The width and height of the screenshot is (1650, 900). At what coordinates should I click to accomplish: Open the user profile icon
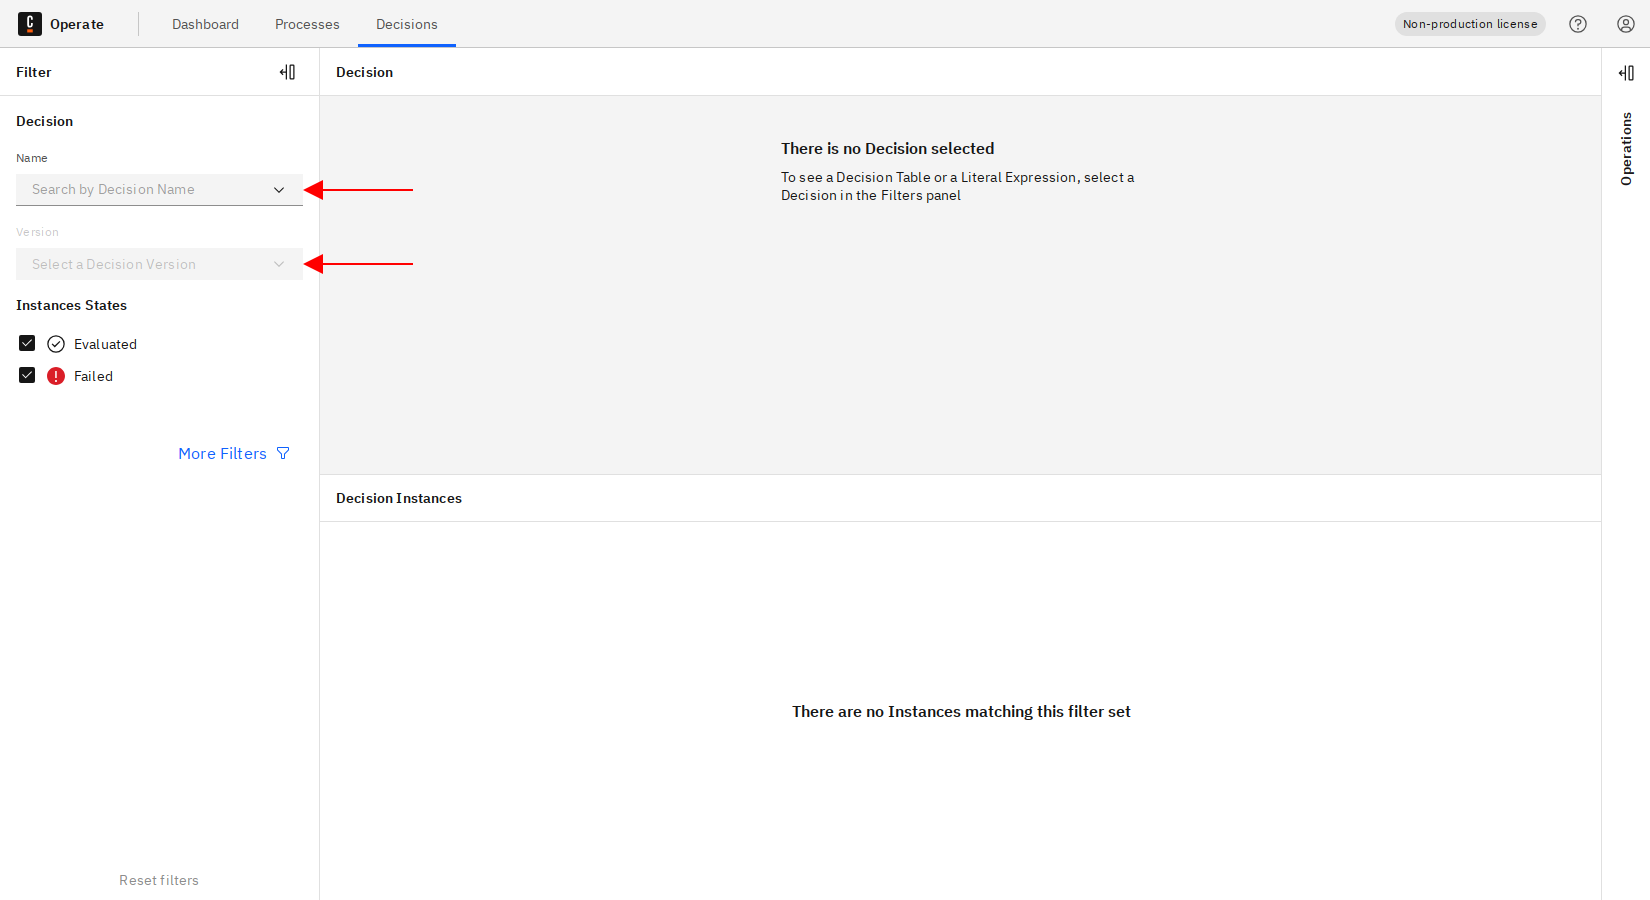1626,24
